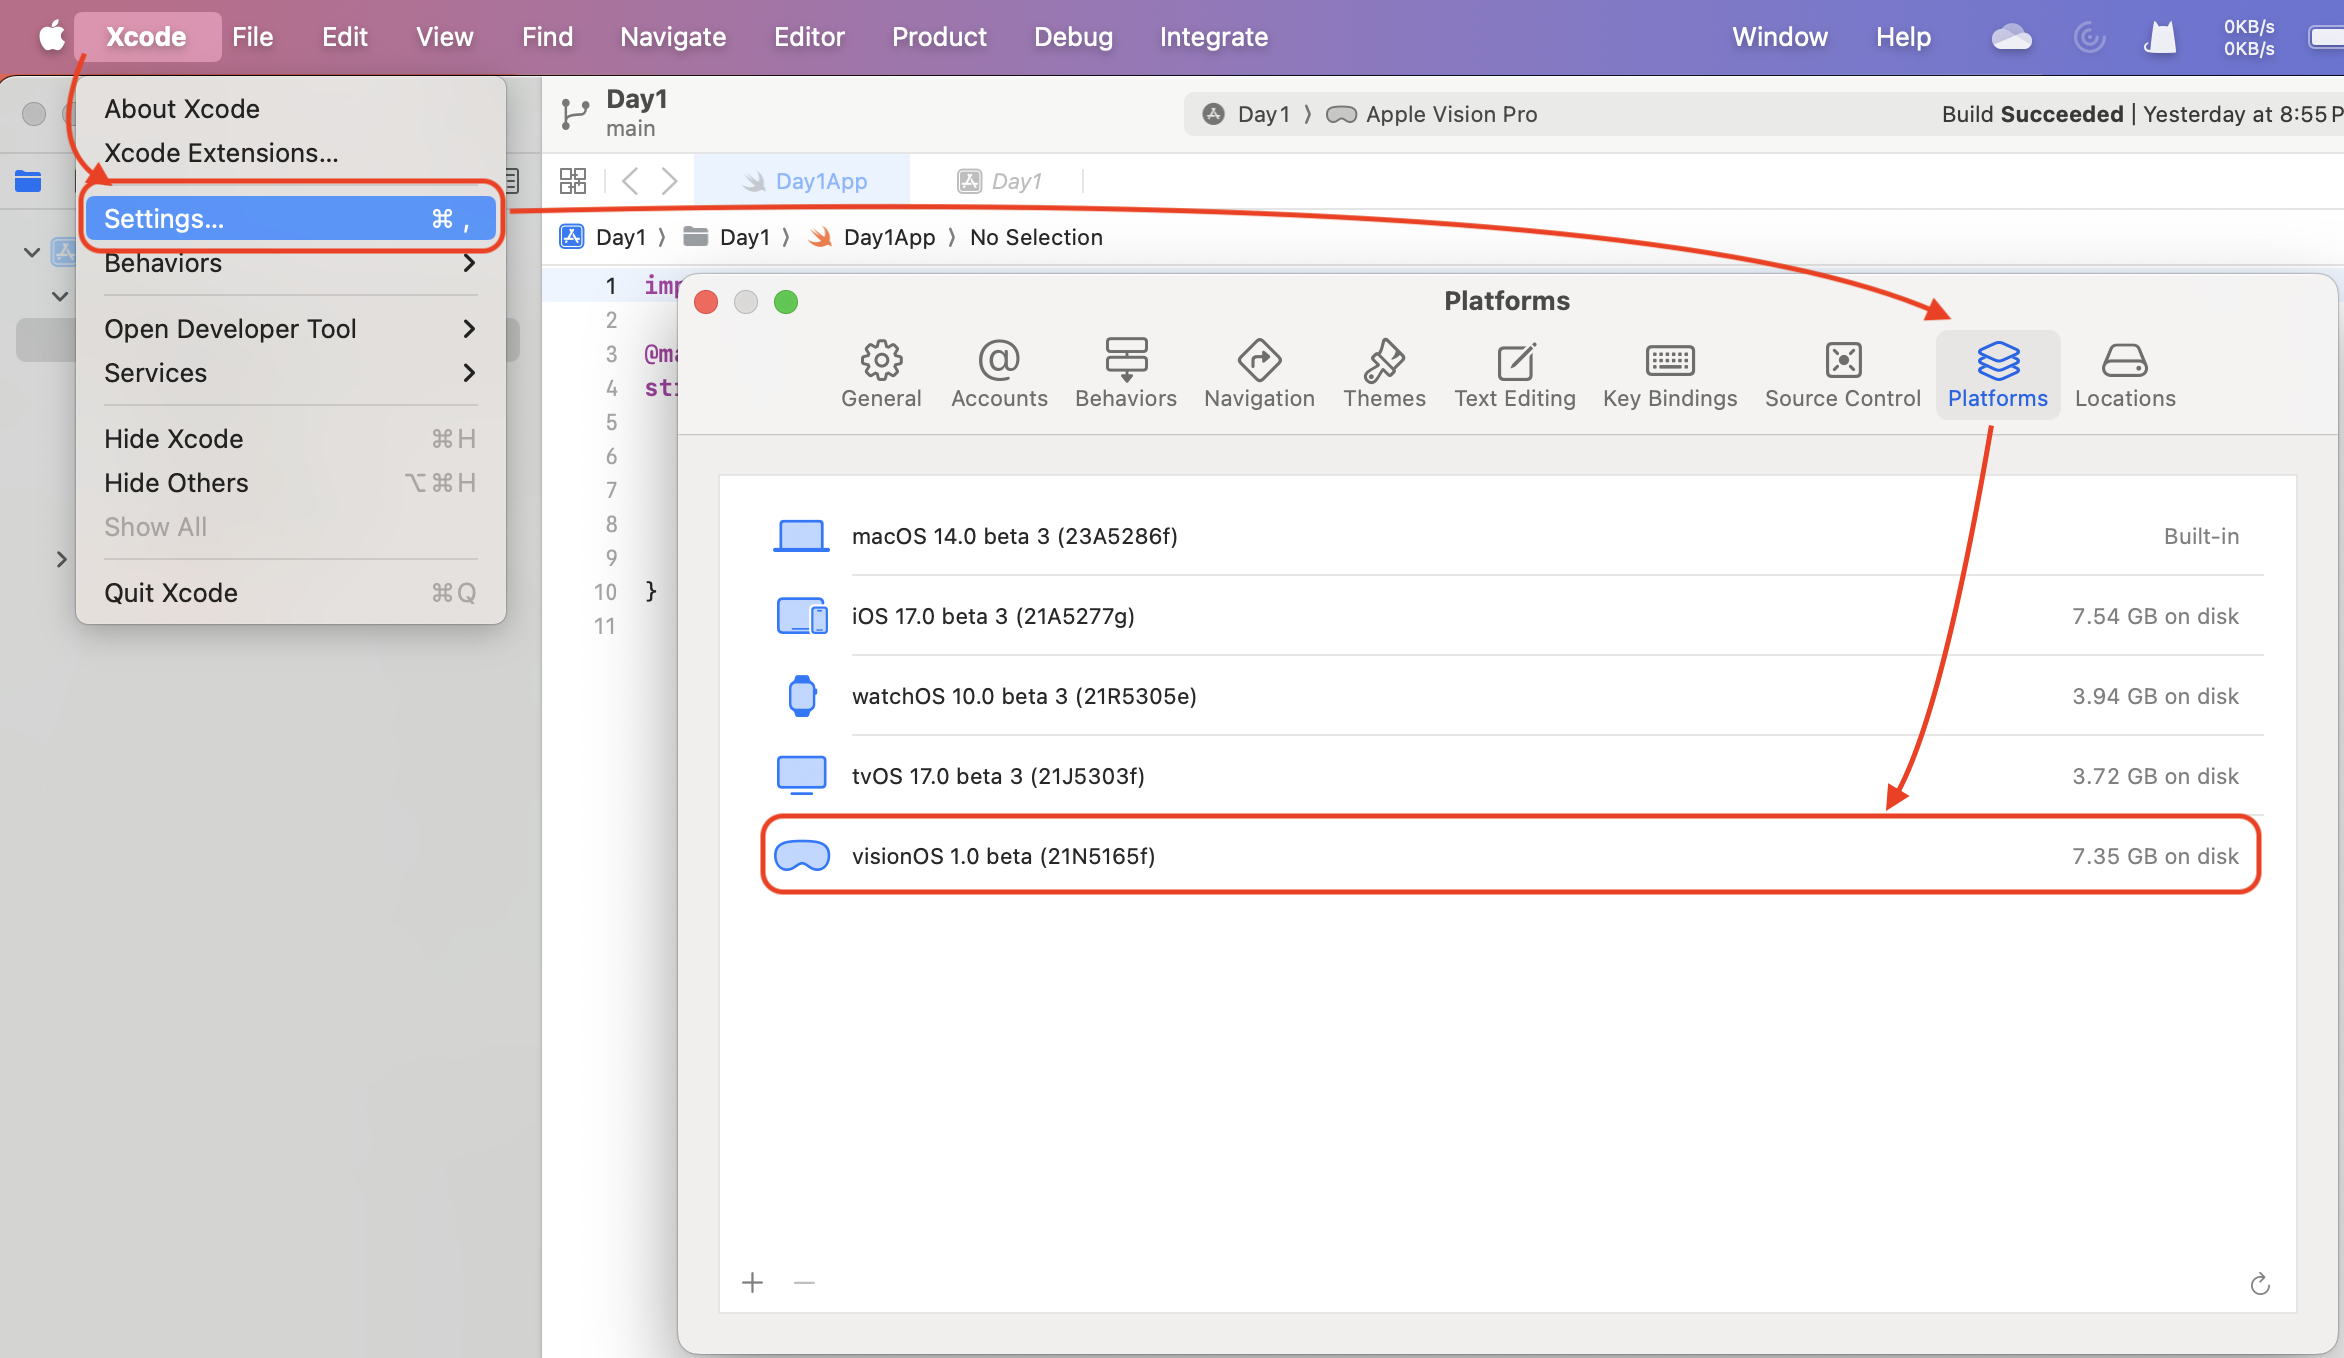Click the plus button to add a platform
2344x1358 pixels.
(x=752, y=1282)
